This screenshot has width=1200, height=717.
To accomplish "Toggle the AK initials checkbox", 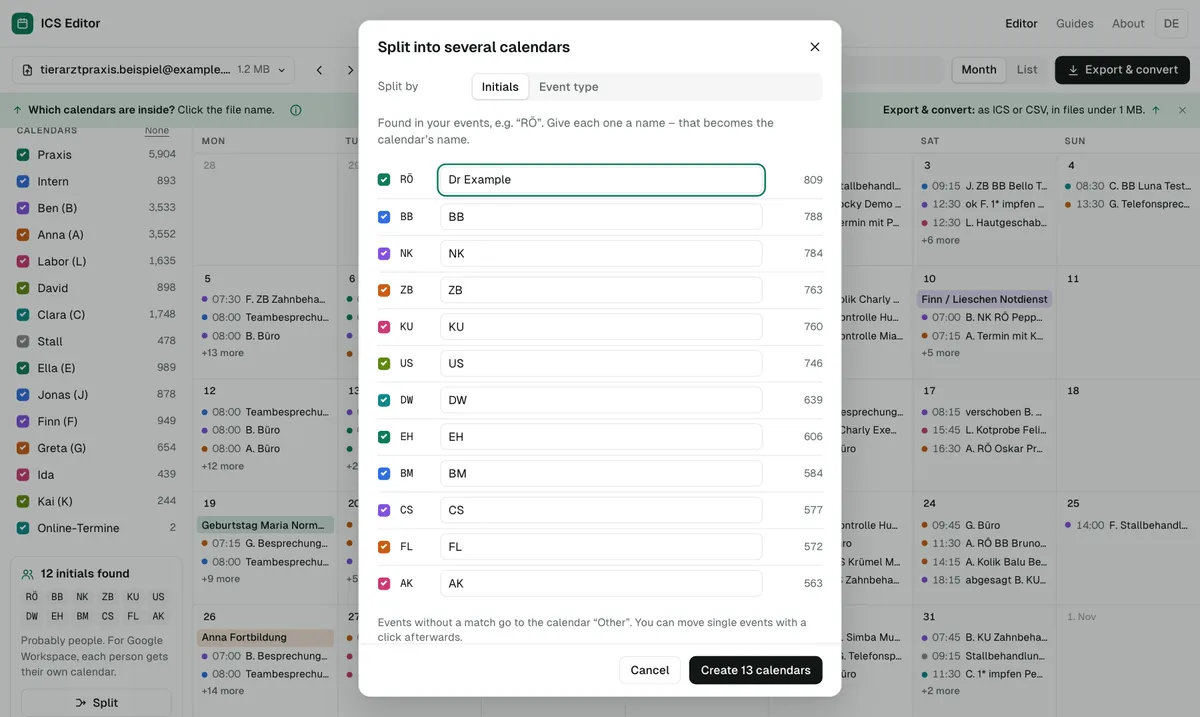I will tap(384, 584).
